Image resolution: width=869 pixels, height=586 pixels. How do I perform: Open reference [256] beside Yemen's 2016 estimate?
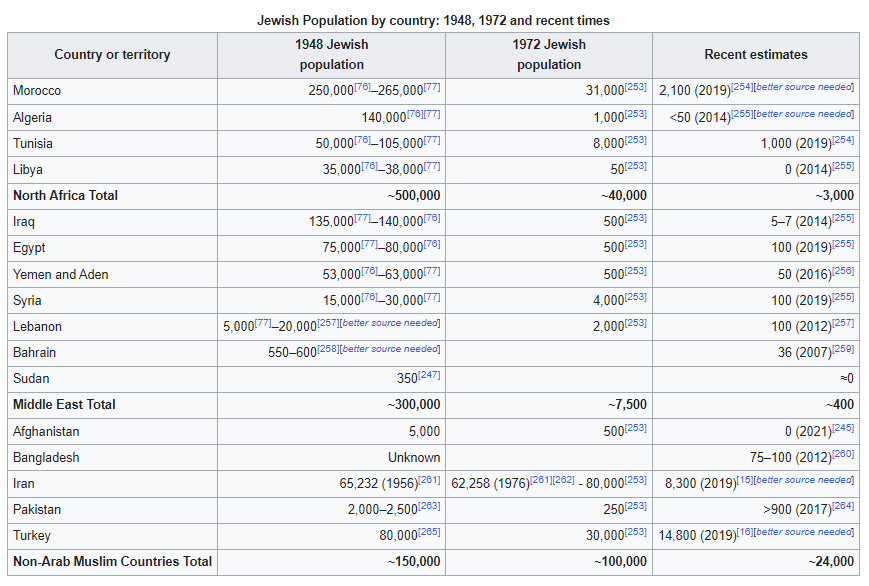844,271
